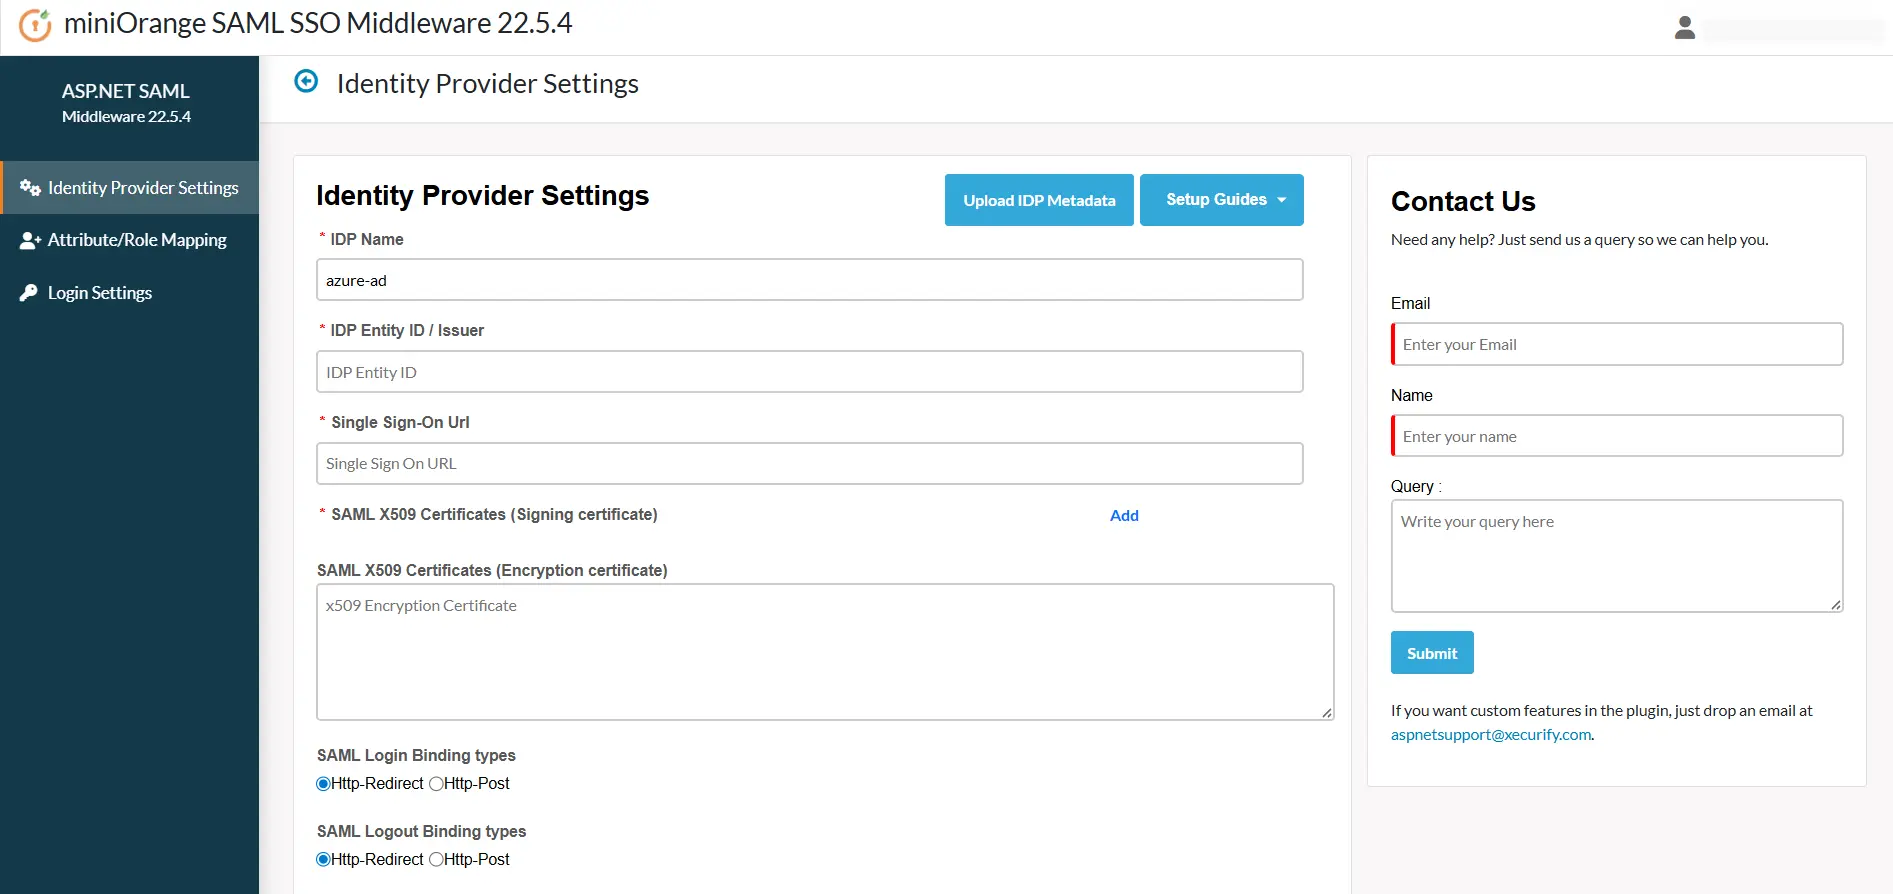Click the back arrow circle icon
The width and height of the screenshot is (1893, 894).
(x=306, y=82)
